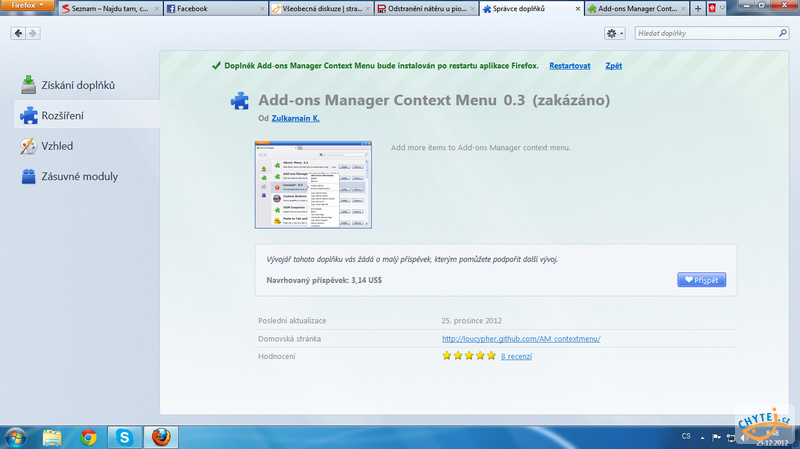Click the Firefox taskbar icon
Viewport: 800px width, 449px height.
pos(161,438)
